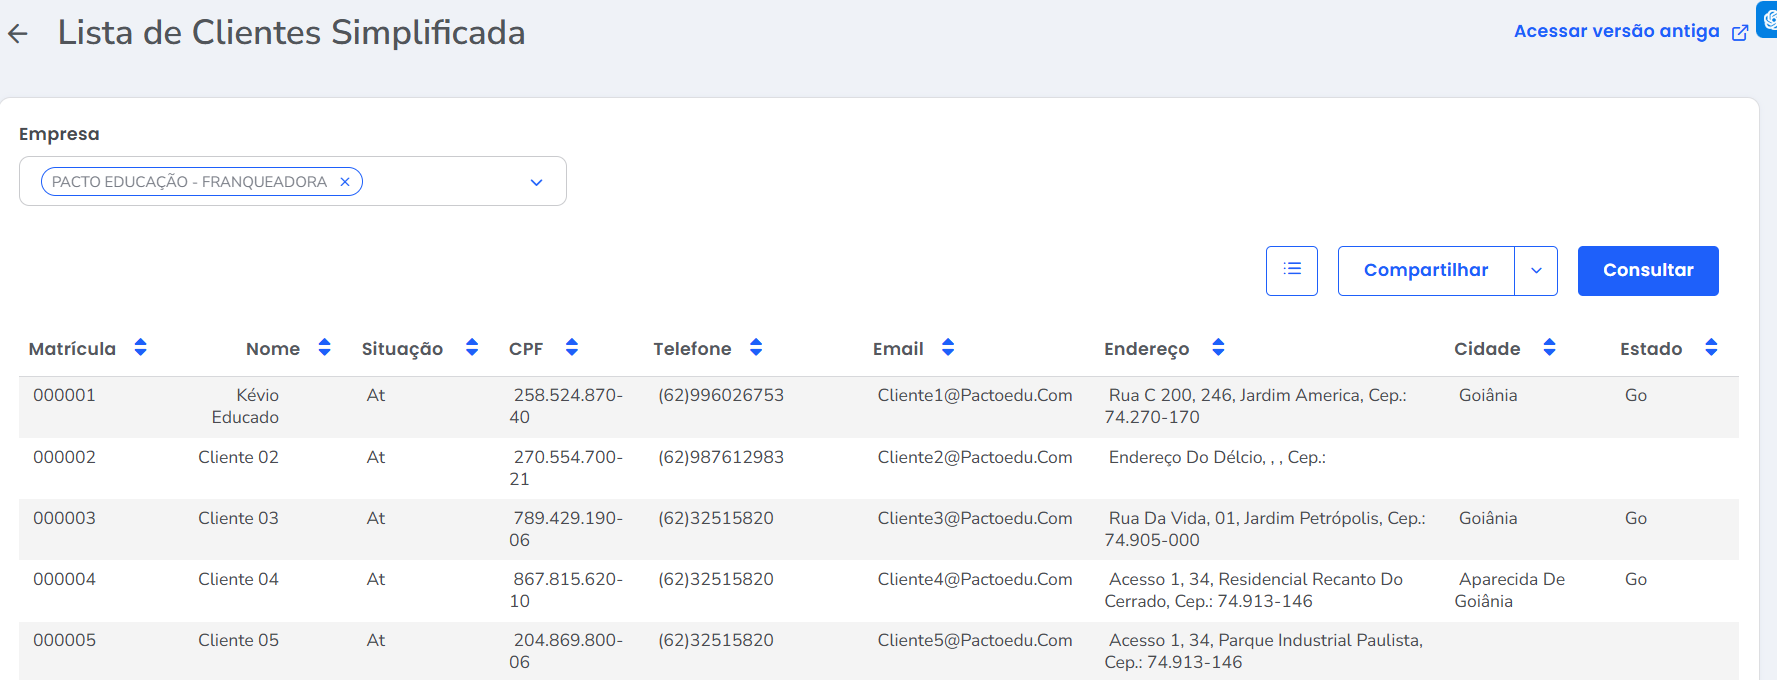Sort table by Telefone column
1777x680 pixels.
(x=756, y=348)
